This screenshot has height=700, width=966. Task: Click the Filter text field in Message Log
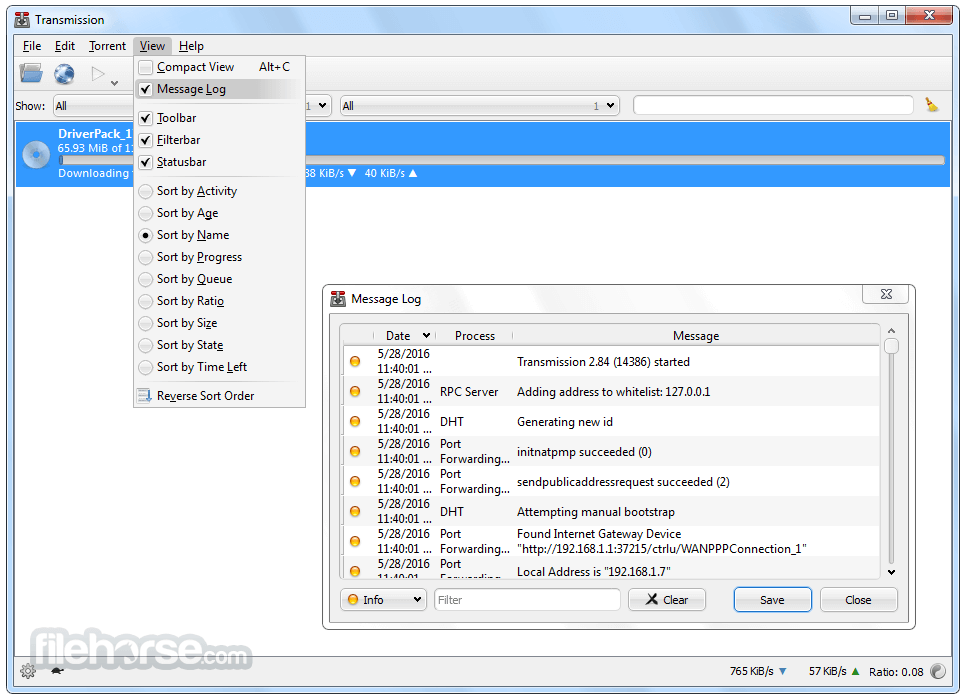coord(527,600)
